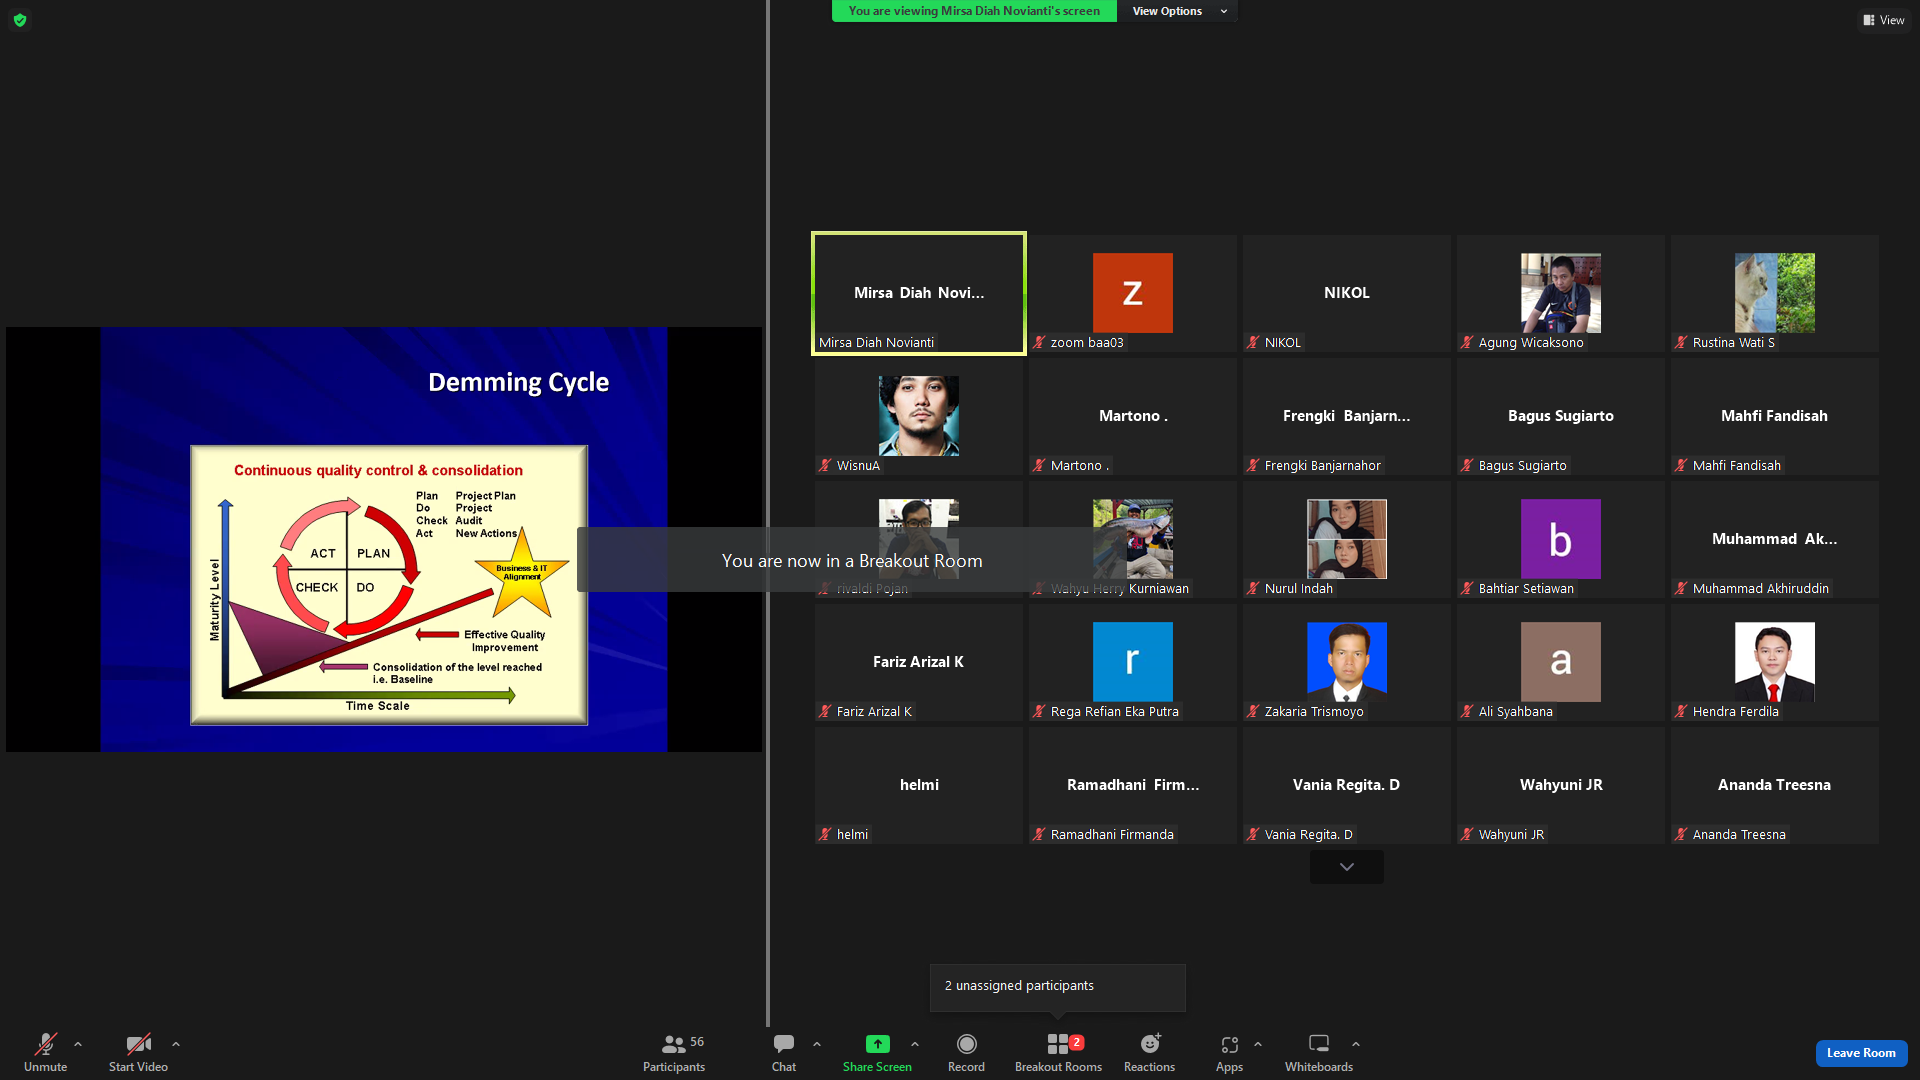This screenshot has width=1920, height=1080.
Task: Click the green Share Screen icon
Action: (x=877, y=1044)
